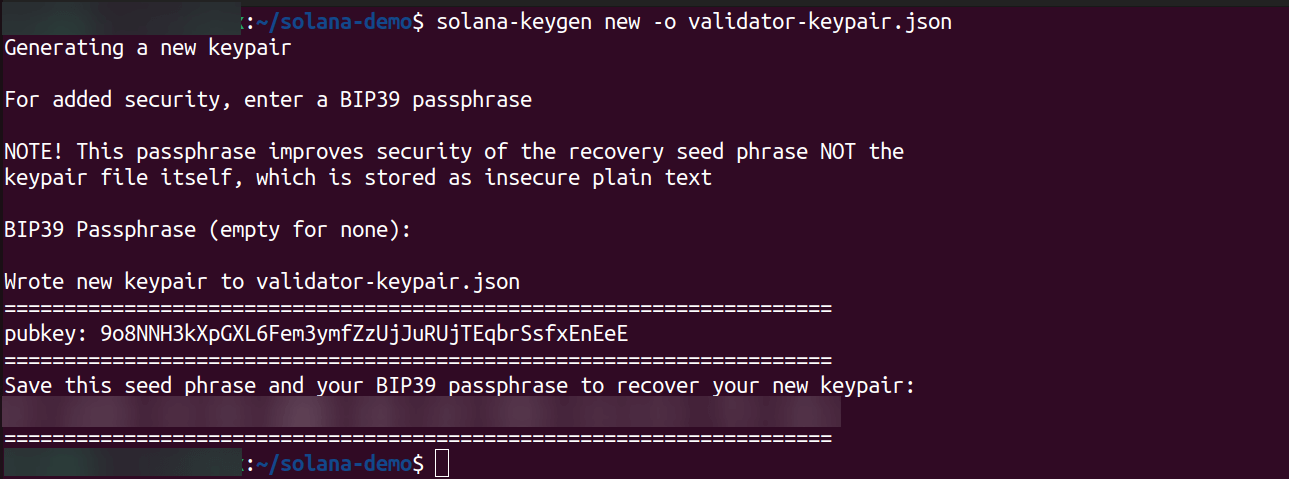Viewport: 1289px width, 479px height.
Task: Click the "Wrote new keypair to" output line
Action: [262, 281]
